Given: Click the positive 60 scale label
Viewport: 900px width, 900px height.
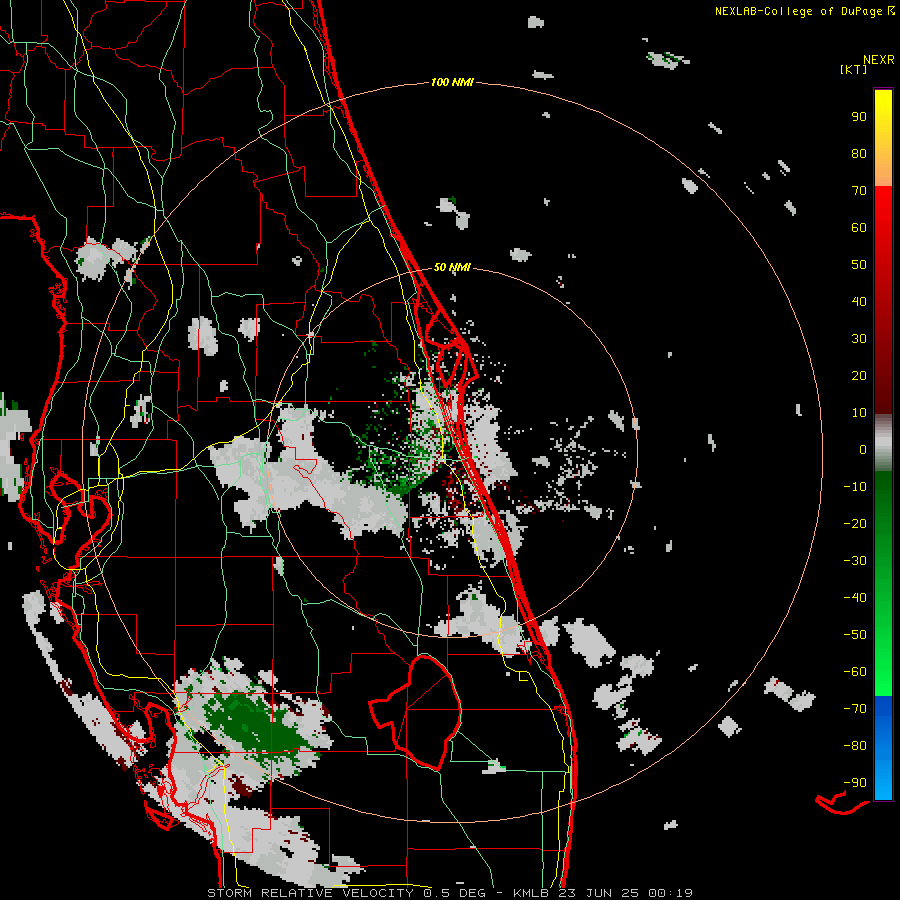Looking at the screenshot, I should tap(859, 227).
